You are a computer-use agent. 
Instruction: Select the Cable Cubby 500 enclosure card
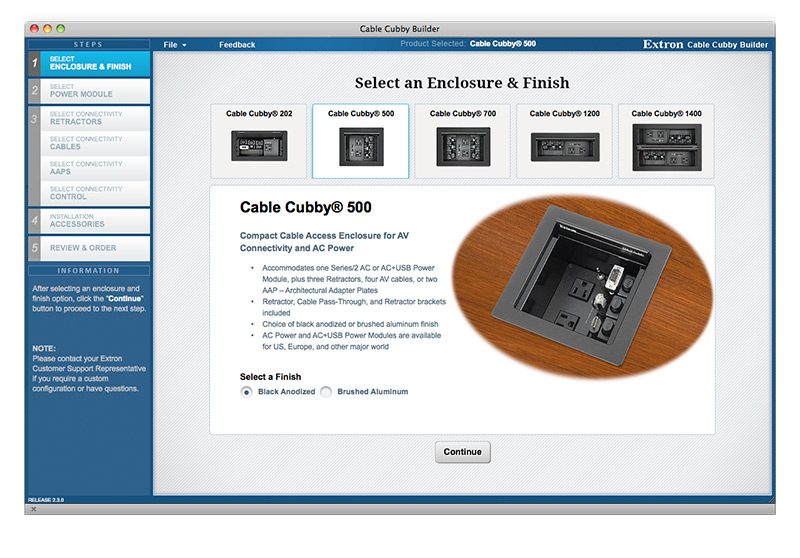tap(360, 141)
